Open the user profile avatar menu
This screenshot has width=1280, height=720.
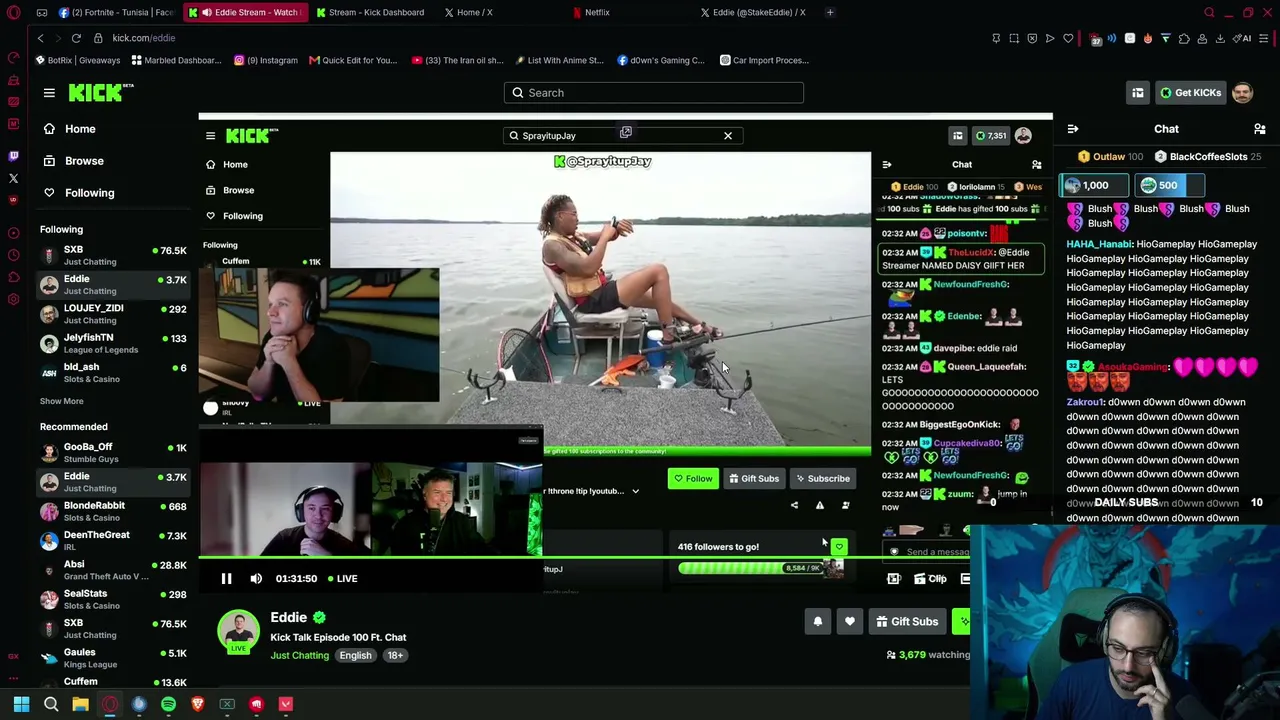(x=1242, y=93)
